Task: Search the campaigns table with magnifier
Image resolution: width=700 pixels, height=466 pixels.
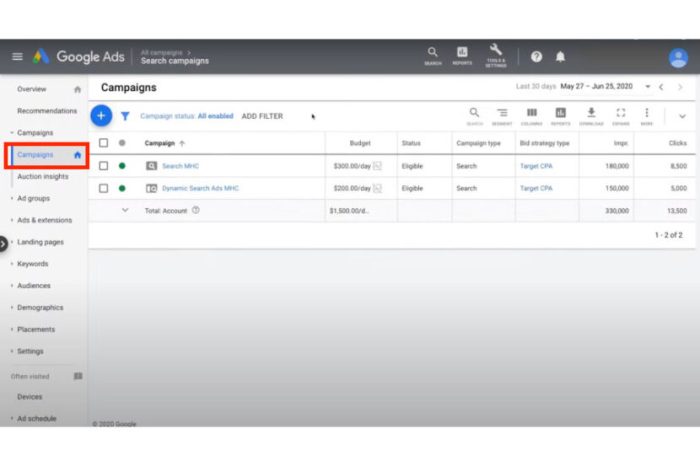Action: click(x=474, y=116)
